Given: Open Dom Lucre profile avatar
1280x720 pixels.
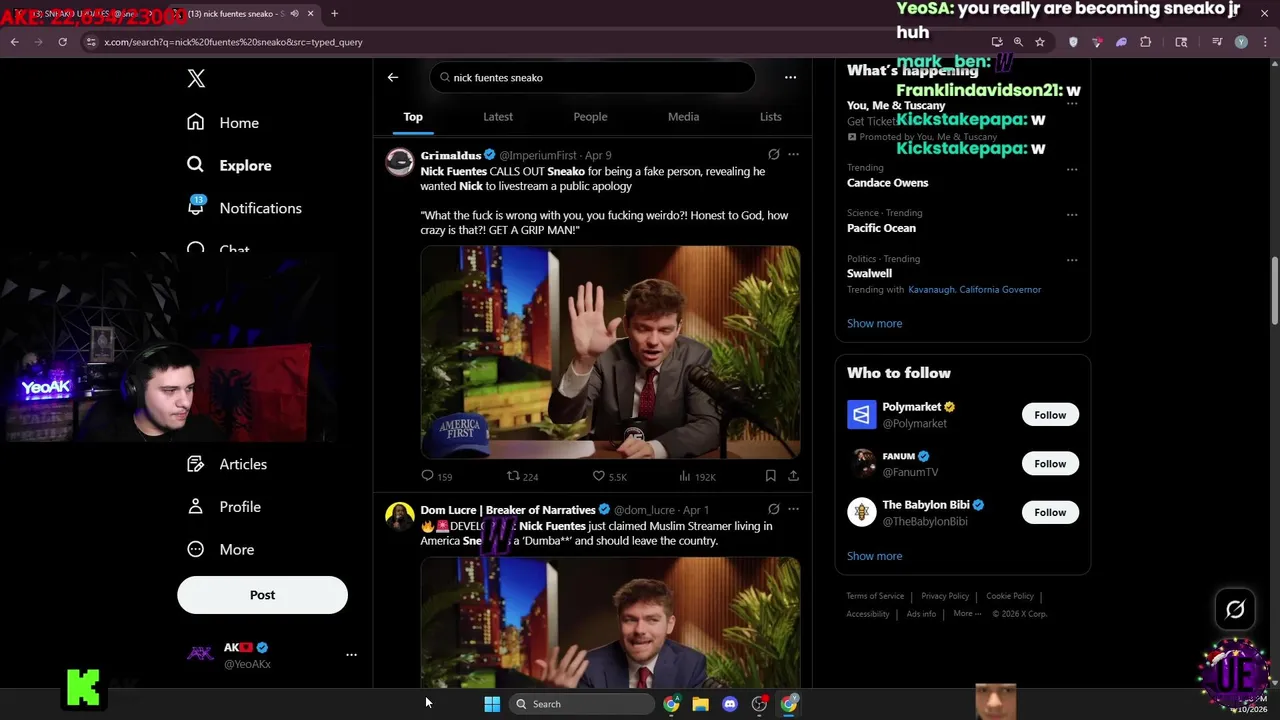Looking at the screenshot, I should click(x=400, y=517).
